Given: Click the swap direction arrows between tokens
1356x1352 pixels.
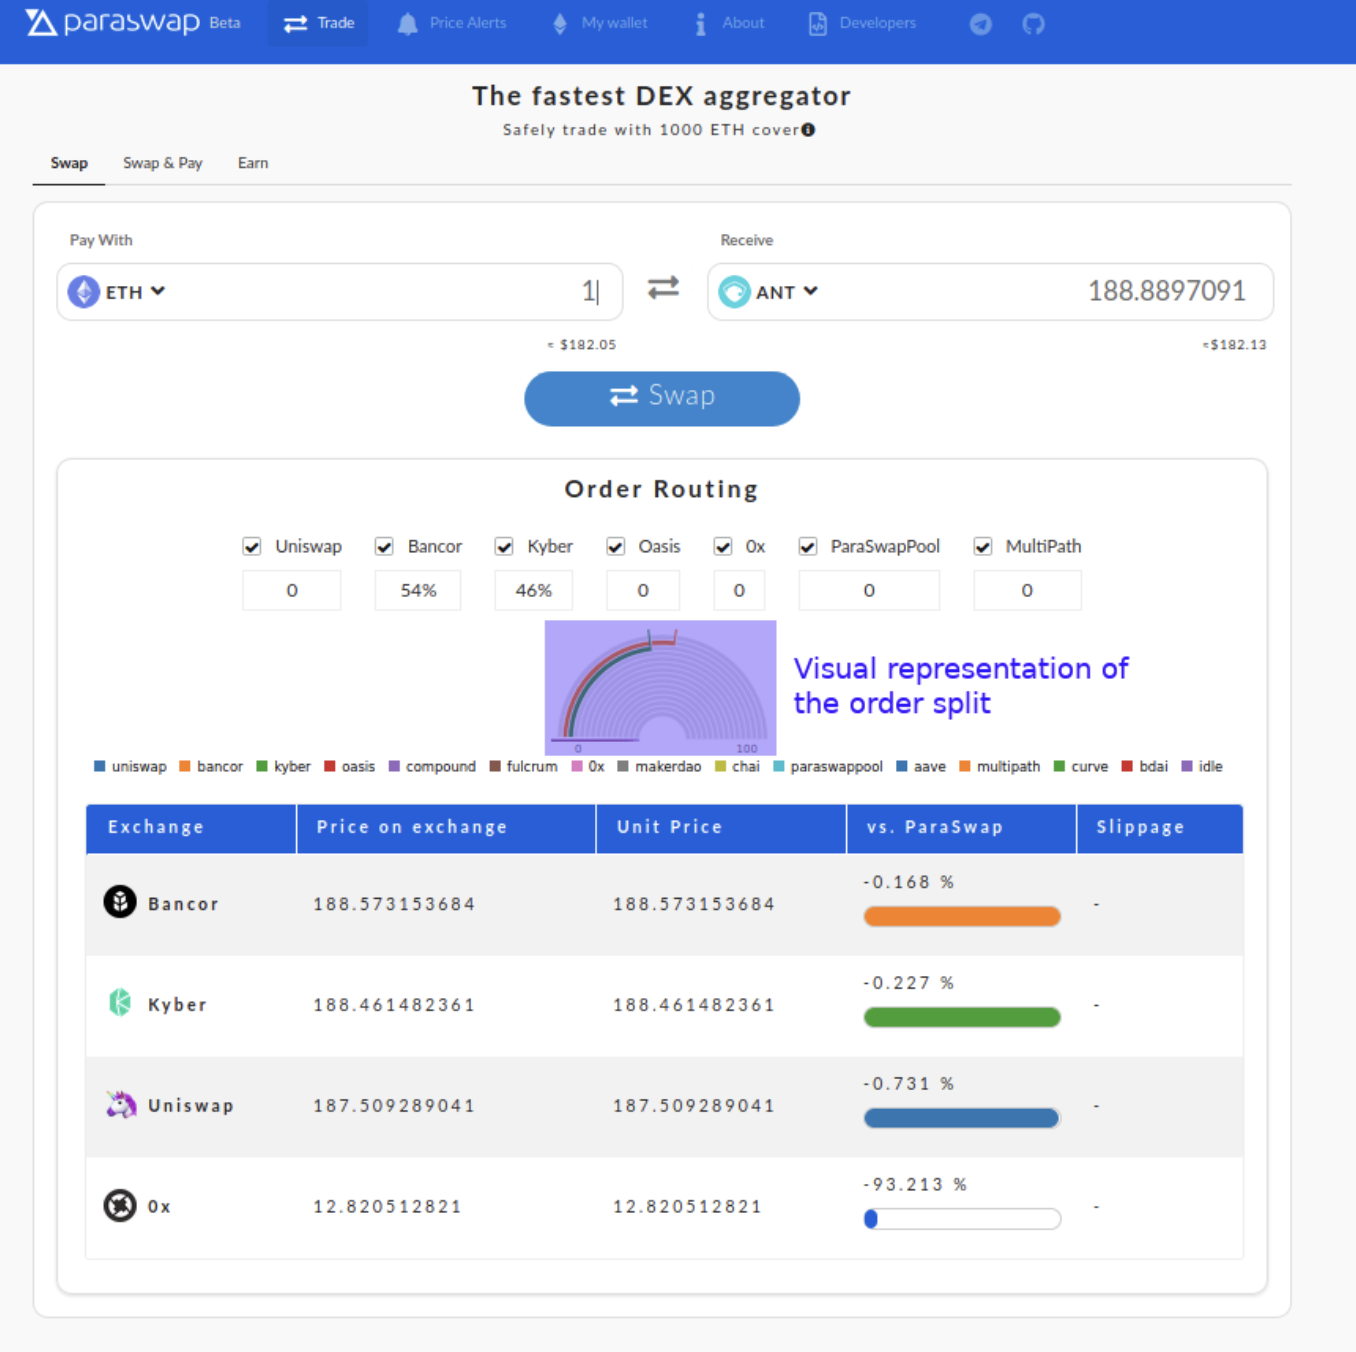Looking at the screenshot, I should (663, 289).
